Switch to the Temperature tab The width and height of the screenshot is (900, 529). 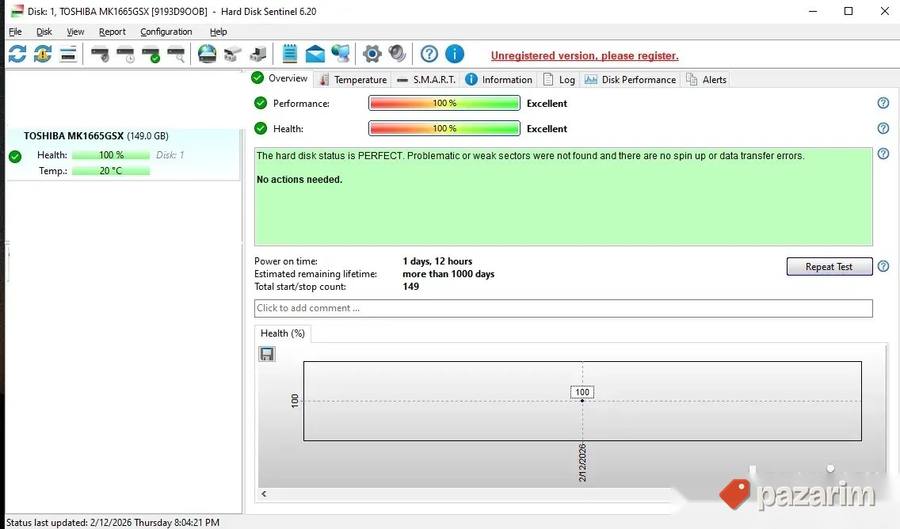coord(353,80)
